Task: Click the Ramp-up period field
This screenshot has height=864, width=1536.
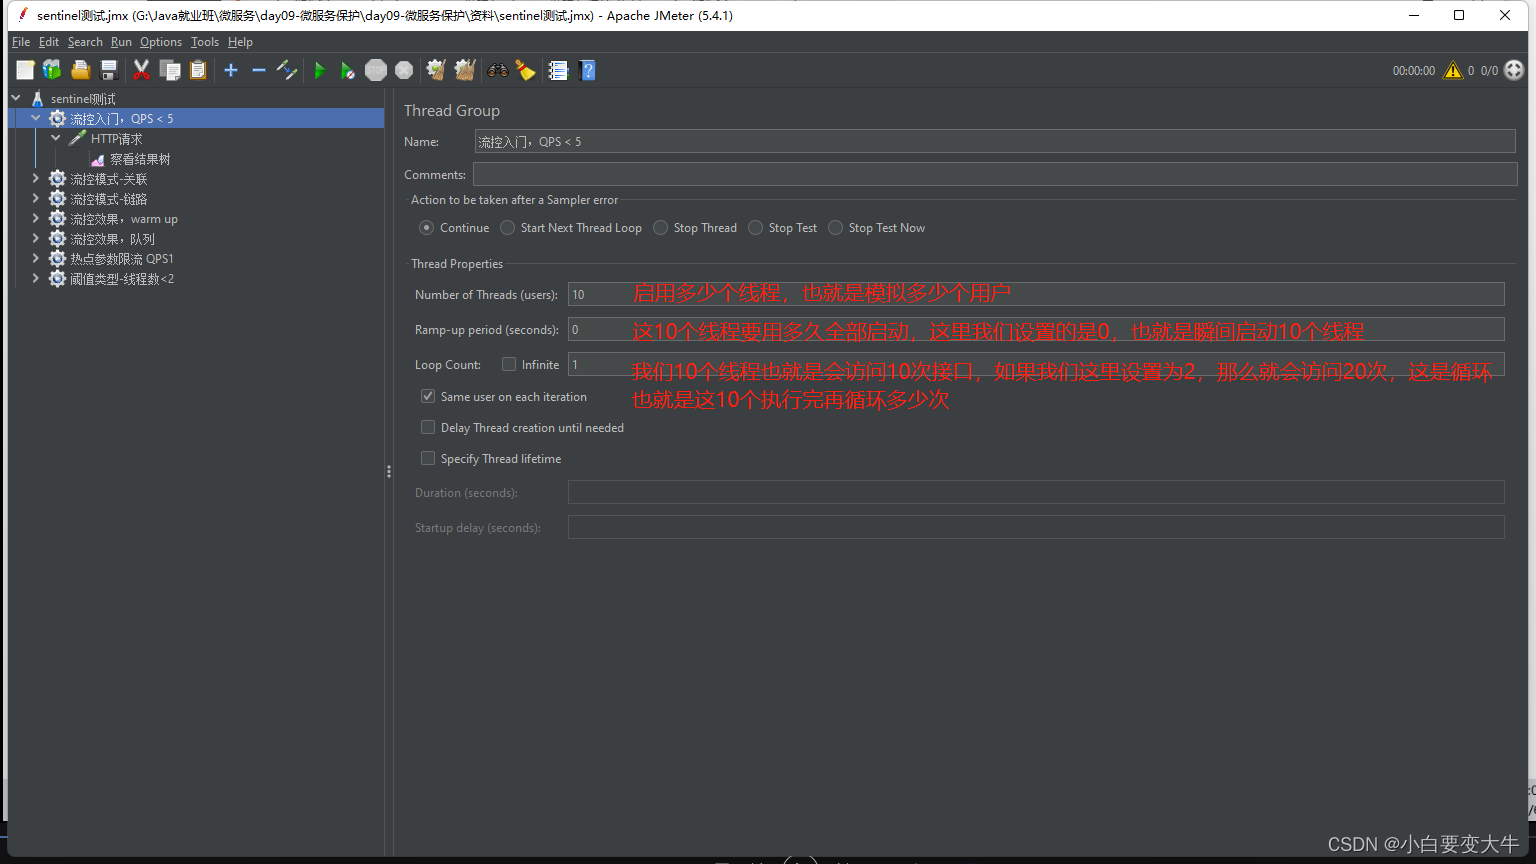Action: click(1036, 329)
